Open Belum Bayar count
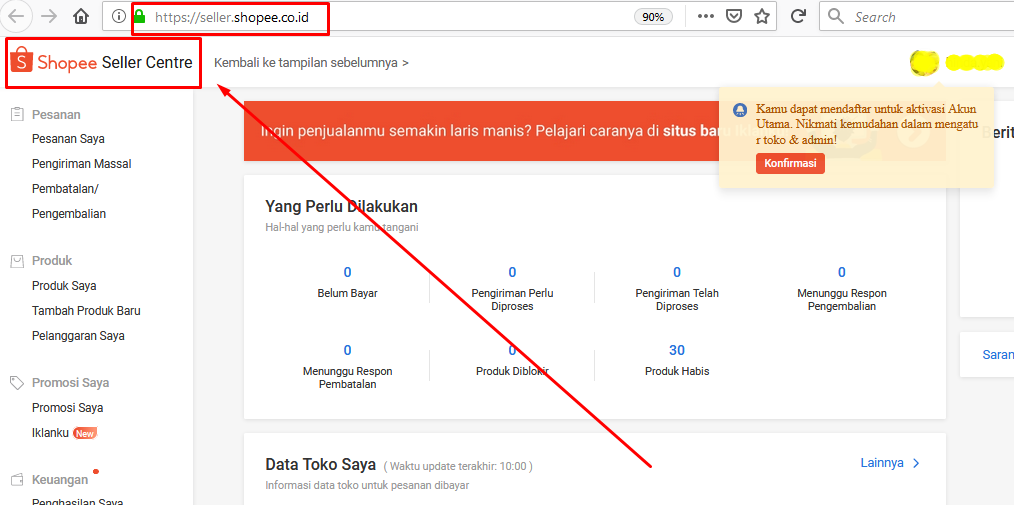This screenshot has width=1014, height=505. tap(347, 281)
